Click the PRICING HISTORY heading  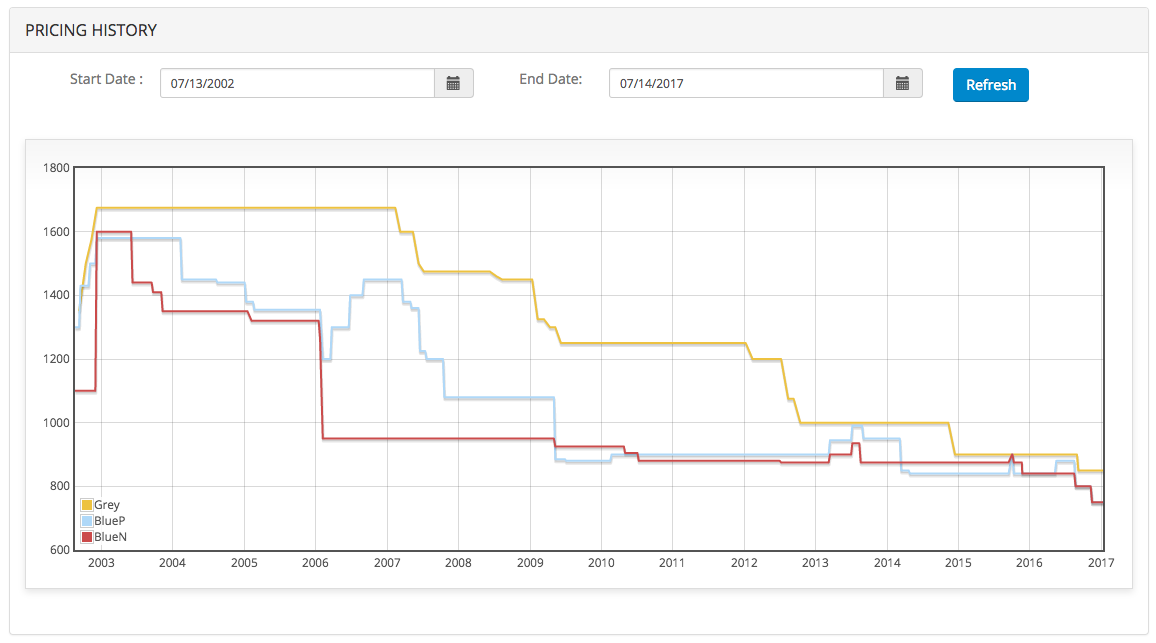(x=91, y=30)
